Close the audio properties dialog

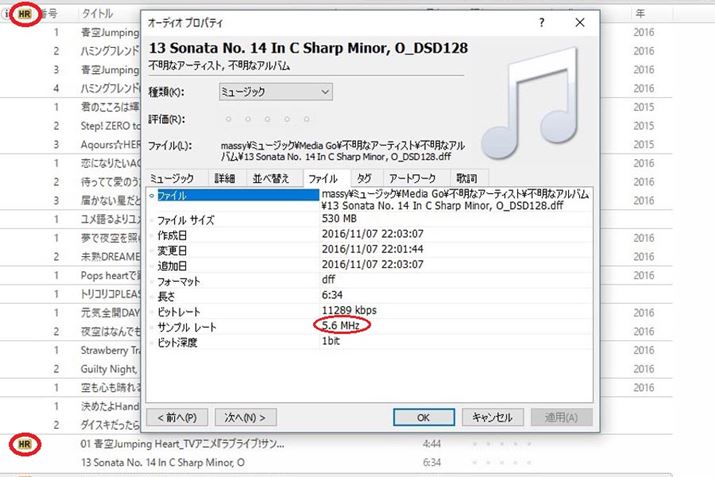point(580,22)
